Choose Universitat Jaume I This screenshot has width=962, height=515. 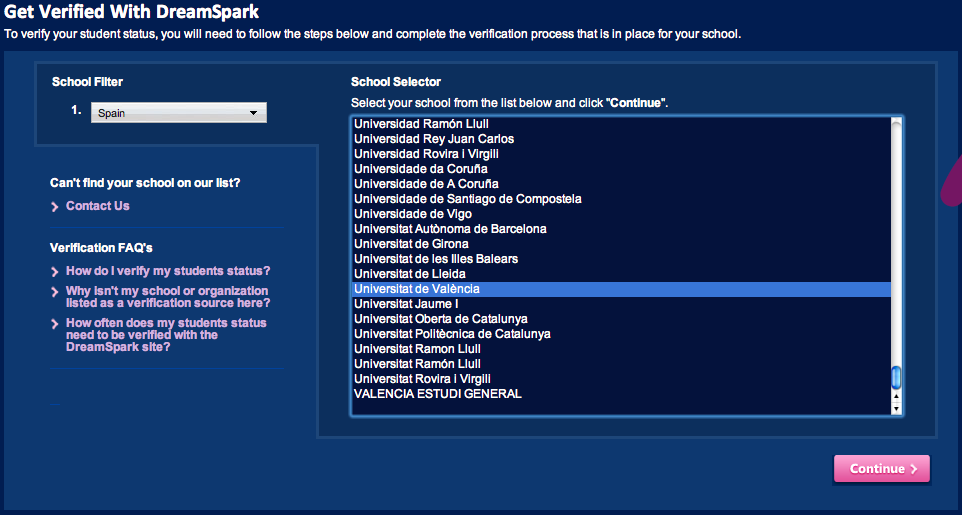coord(406,304)
